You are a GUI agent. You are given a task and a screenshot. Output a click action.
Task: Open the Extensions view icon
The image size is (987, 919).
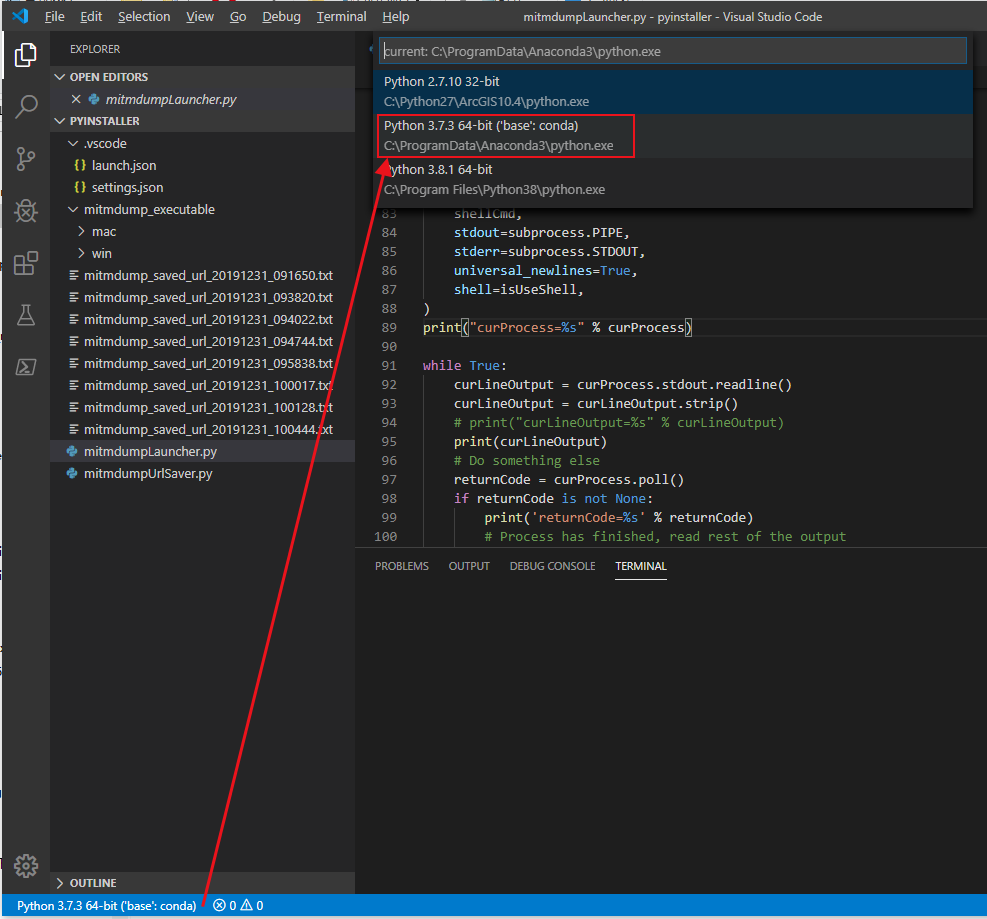[x=26, y=263]
